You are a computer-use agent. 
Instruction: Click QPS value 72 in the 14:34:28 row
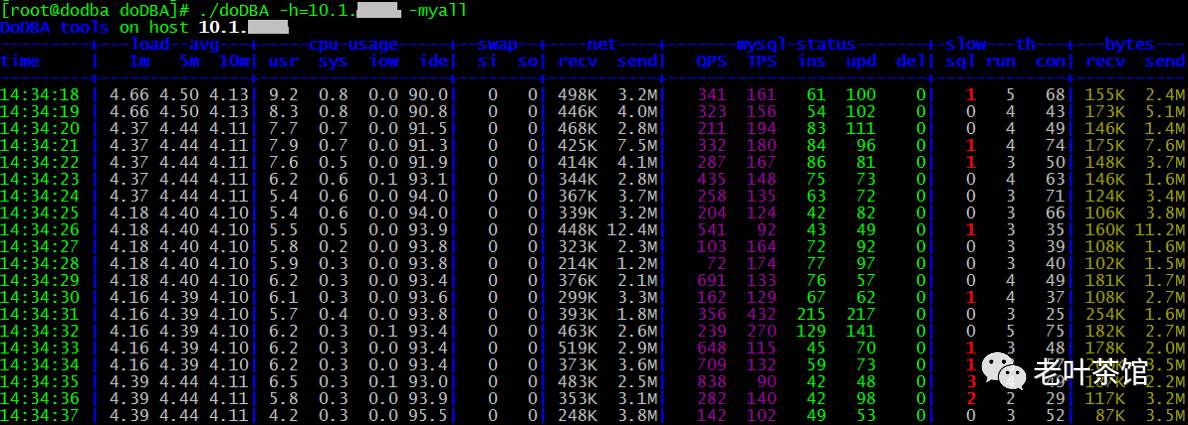pyautogui.click(x=717, y=263)
